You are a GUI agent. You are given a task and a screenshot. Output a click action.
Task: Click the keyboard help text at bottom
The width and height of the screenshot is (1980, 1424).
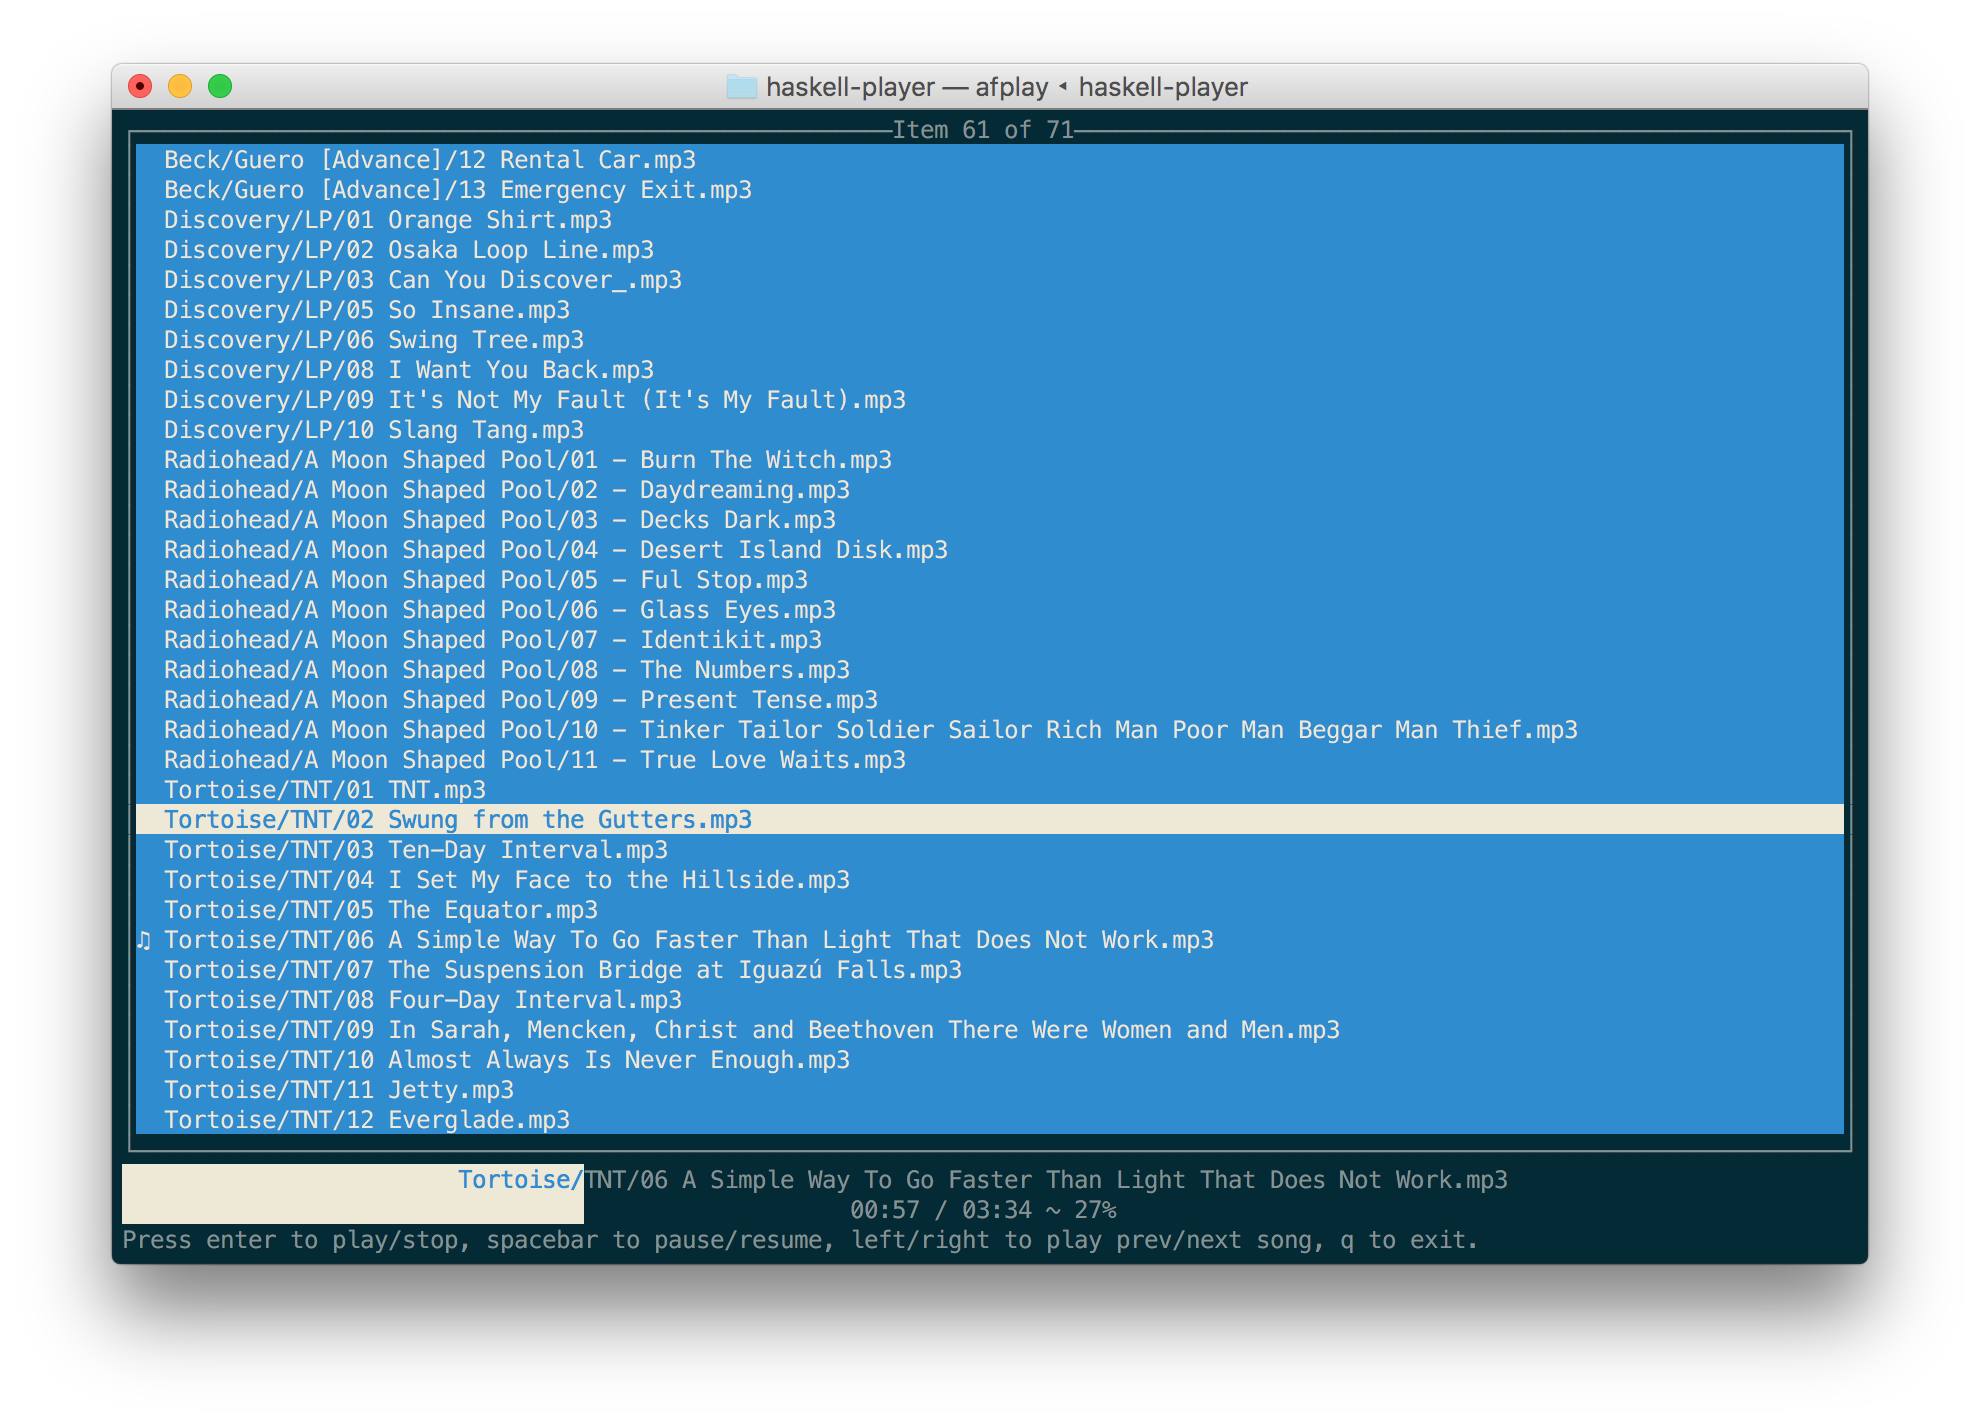(x=799, y=1240)
